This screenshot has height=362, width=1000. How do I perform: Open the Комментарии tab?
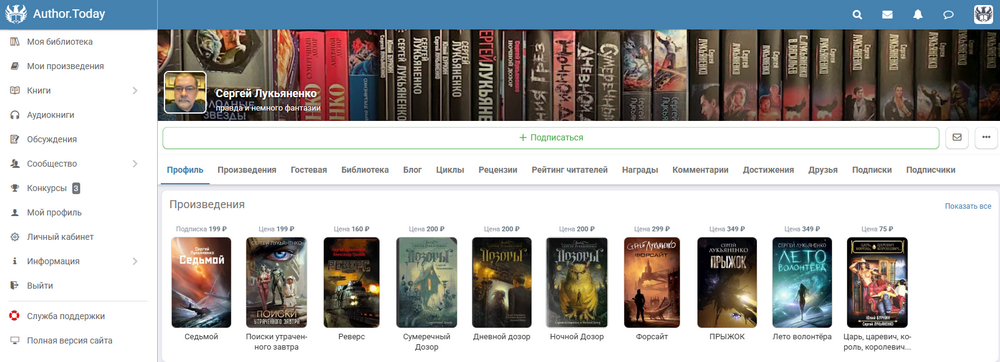tap(700, 170)
